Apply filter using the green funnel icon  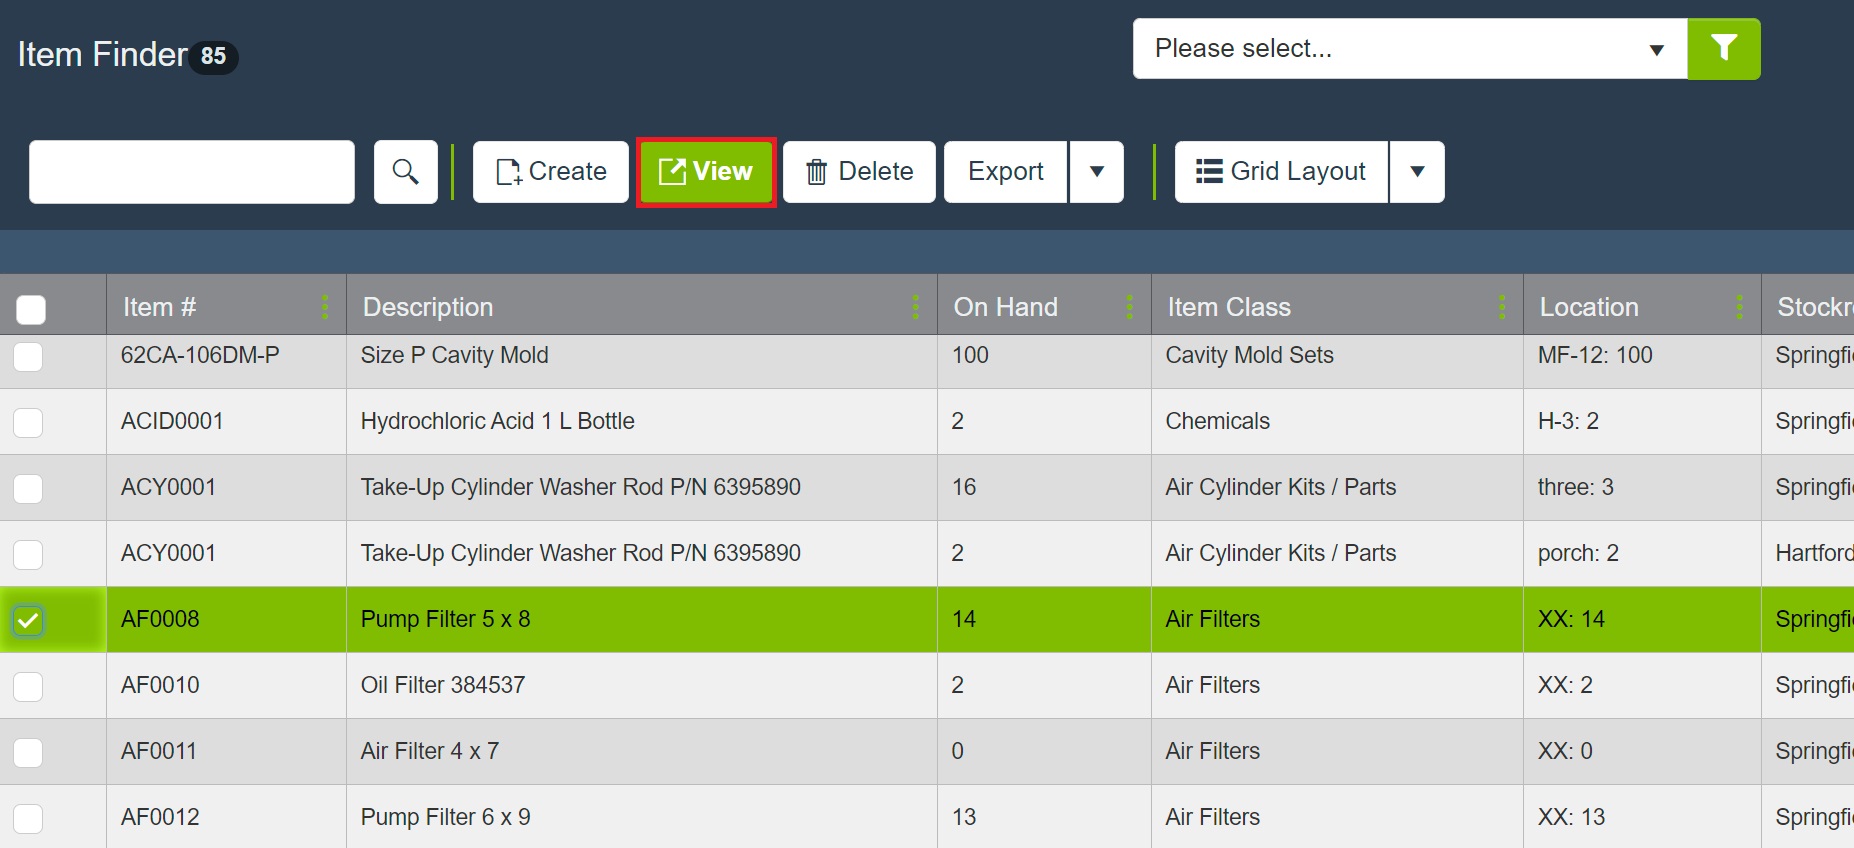(1723, 49)
